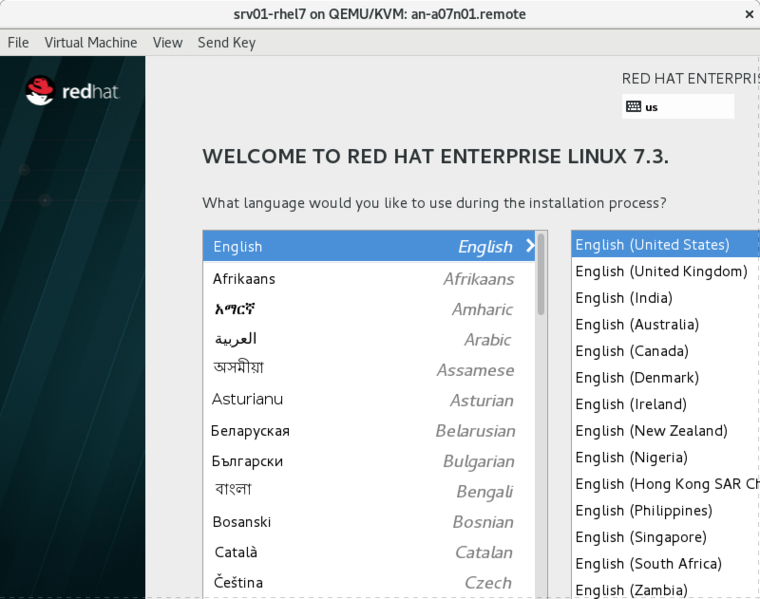Open the View menu
The image size is (760, 599).
pos(167,42)
